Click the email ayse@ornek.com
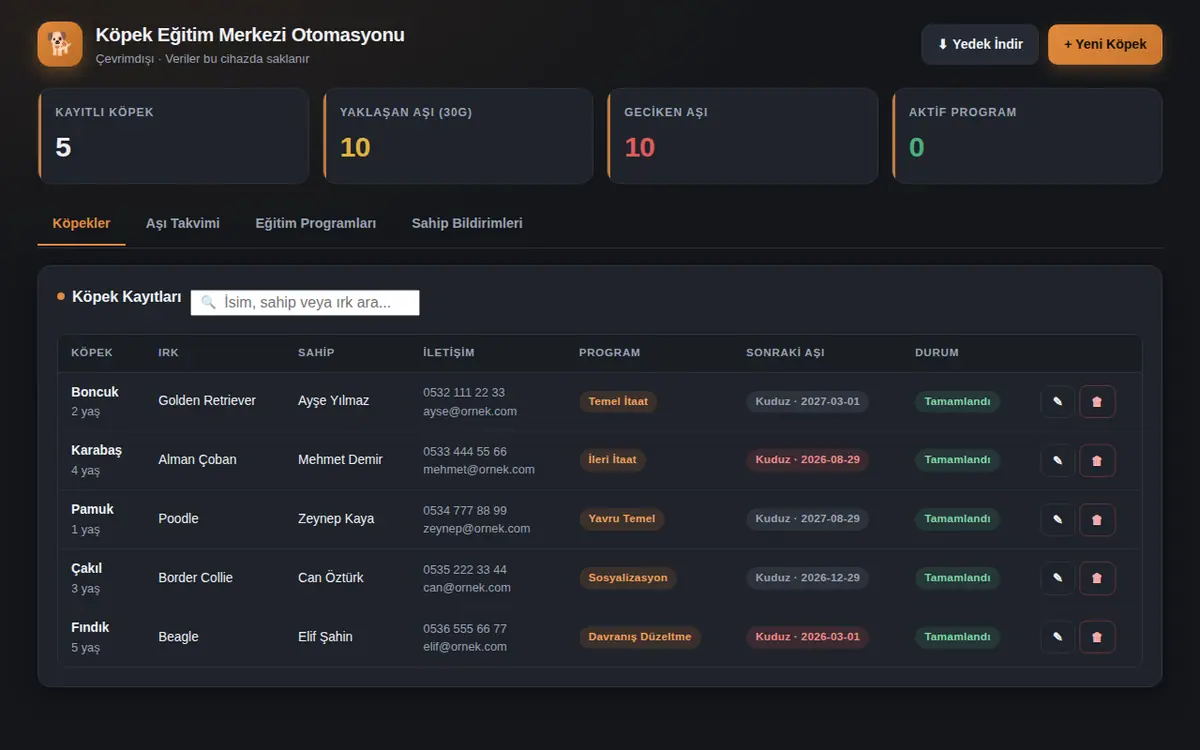The width and height of the screenshot is (1200, 750). pos(470,411)
